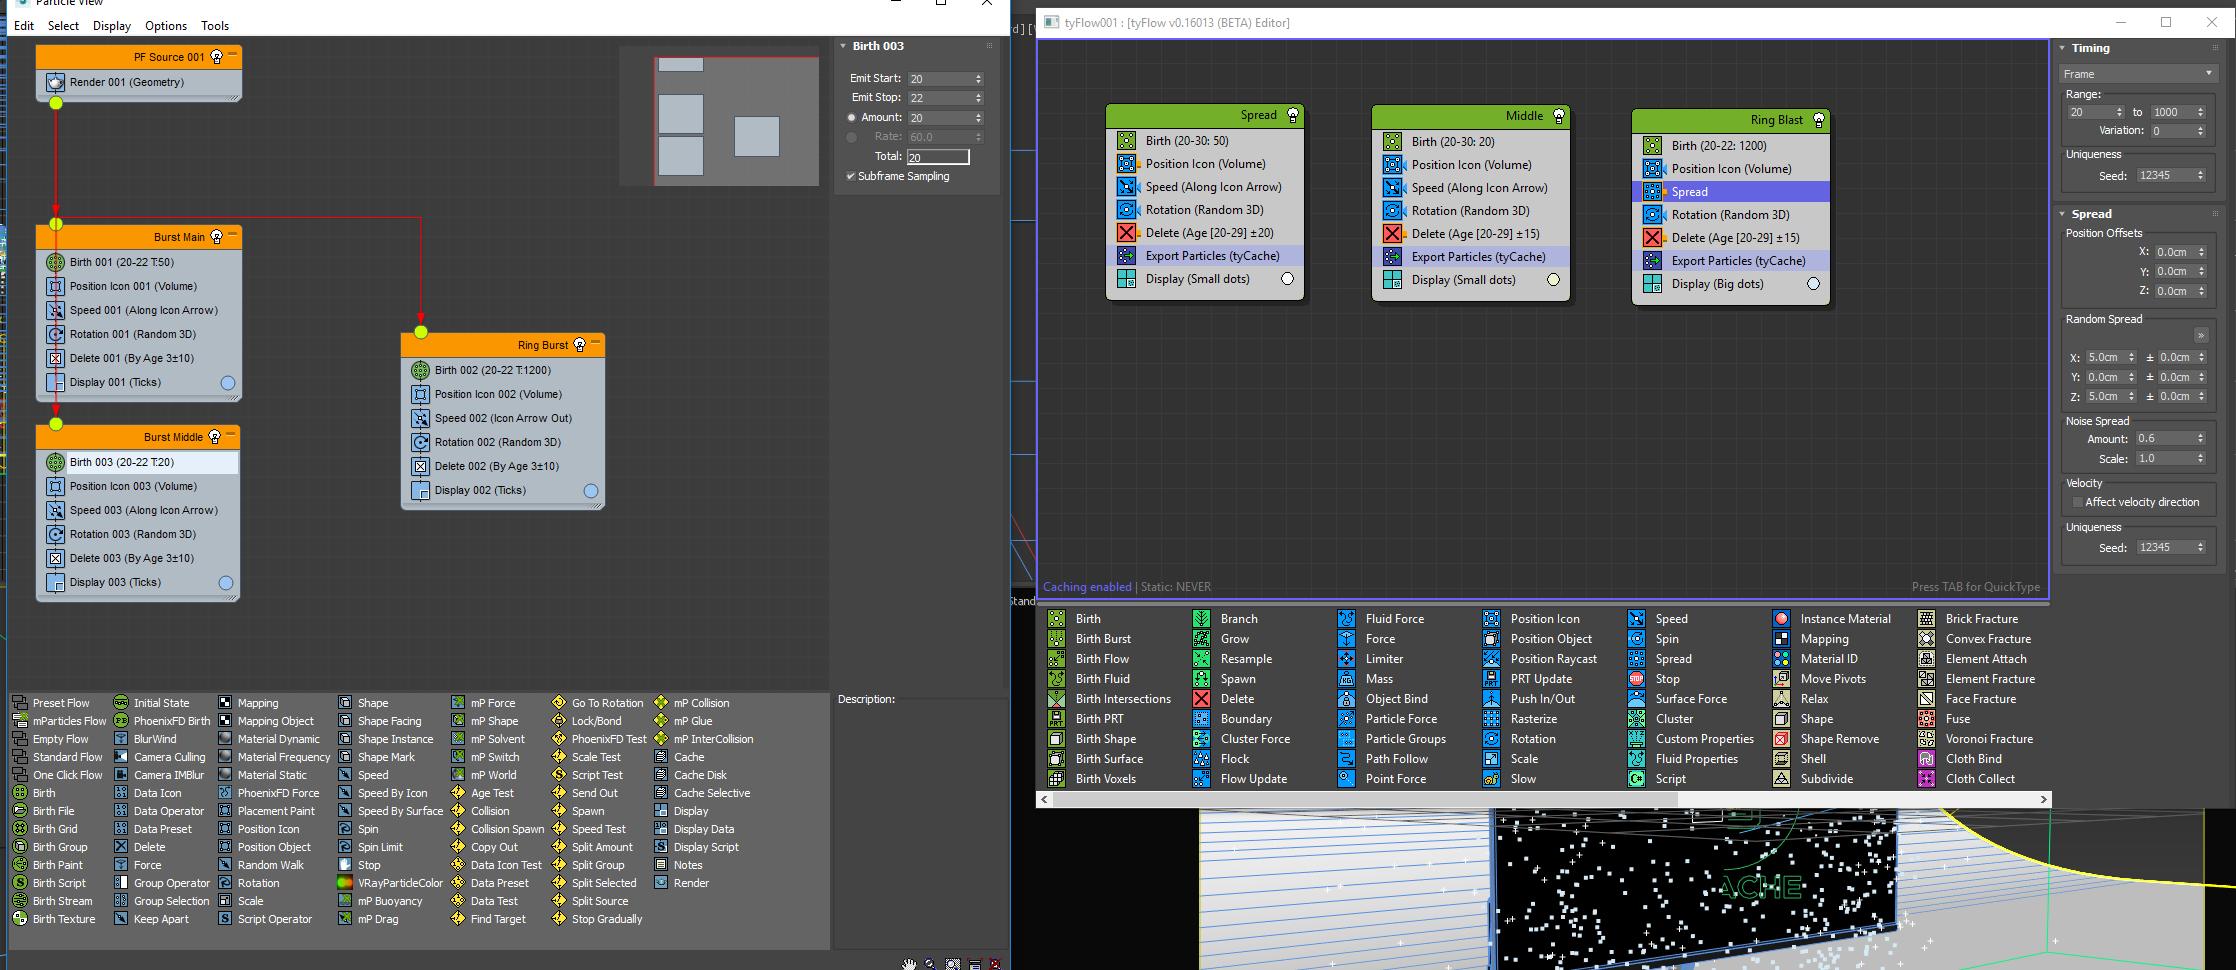Collapse the Timing rollout

[x=2062, y=48]
